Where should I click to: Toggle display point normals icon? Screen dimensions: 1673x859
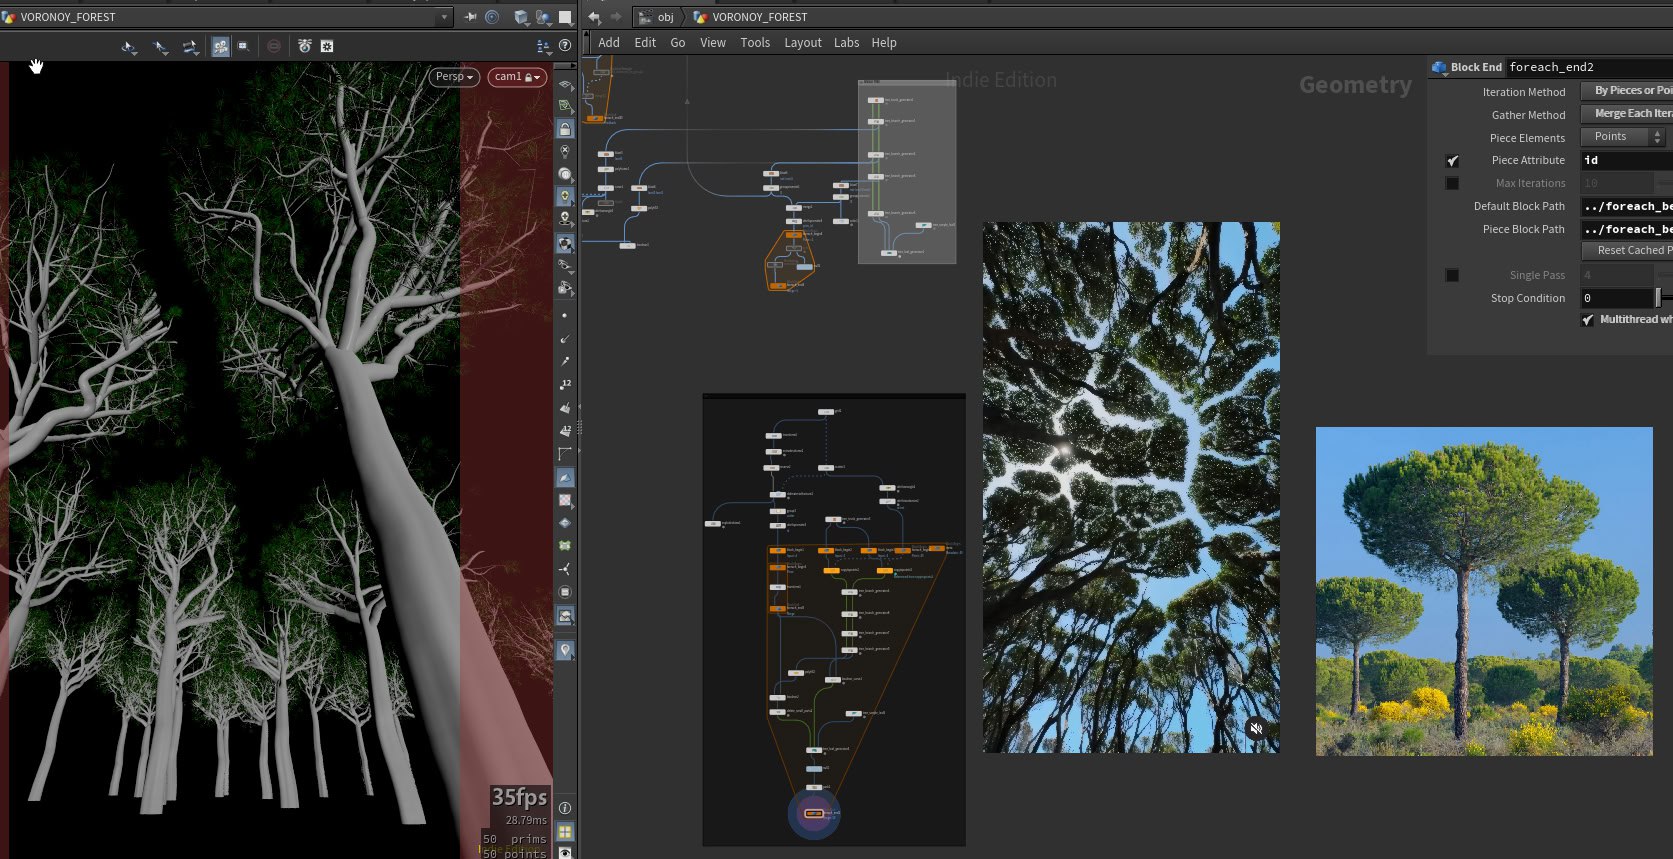565,339
